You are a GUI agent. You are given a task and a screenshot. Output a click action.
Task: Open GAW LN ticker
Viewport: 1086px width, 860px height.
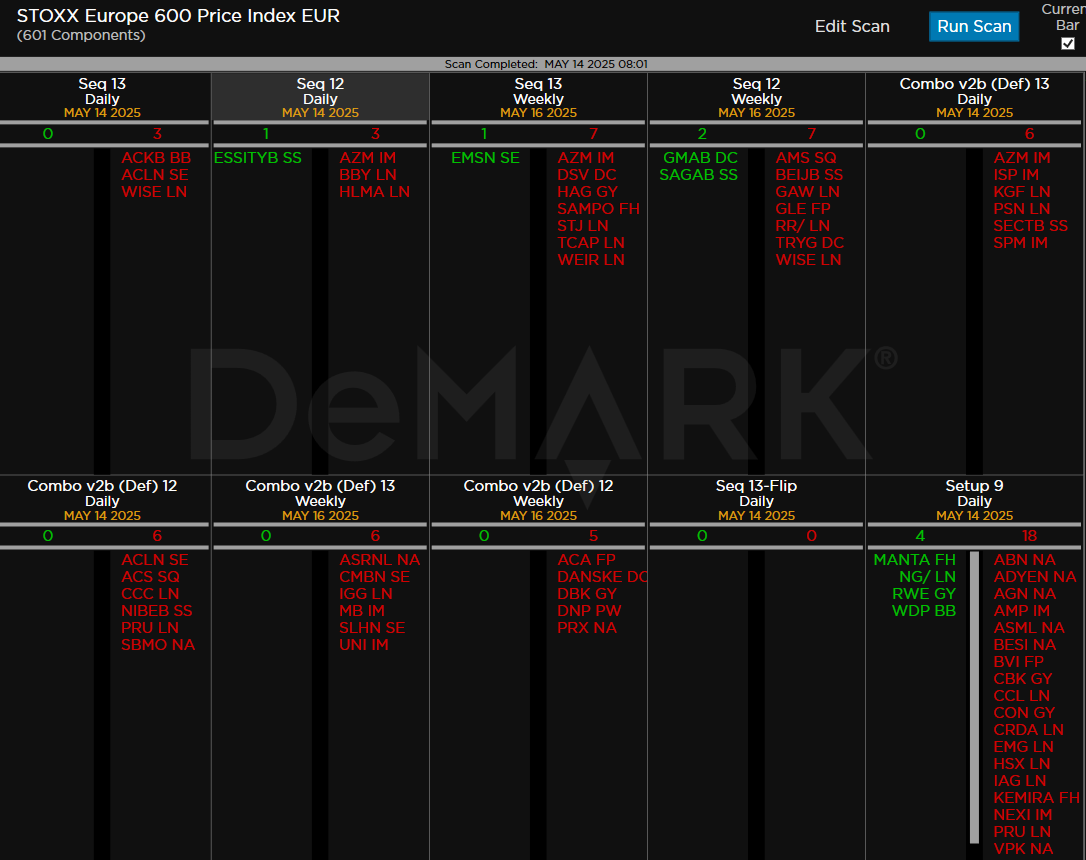(807, 192)
